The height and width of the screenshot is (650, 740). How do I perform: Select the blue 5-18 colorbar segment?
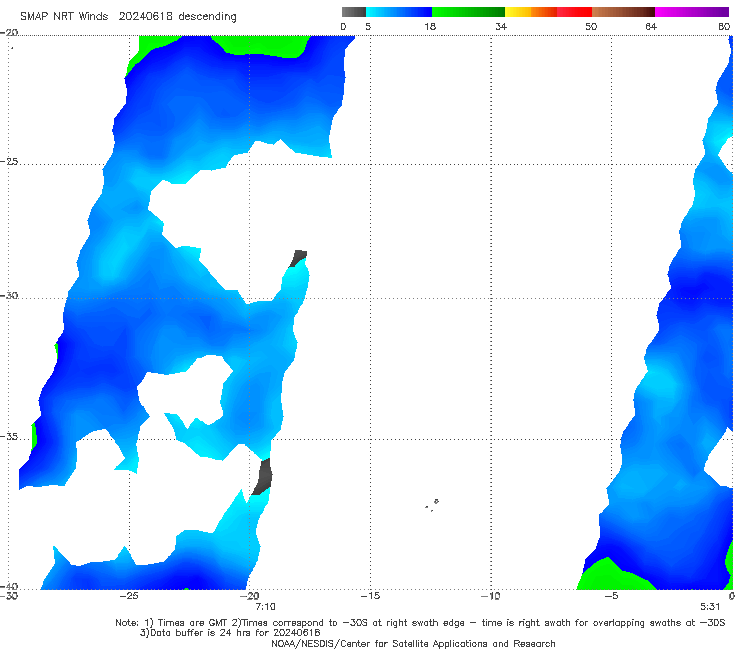pos(399,12)
